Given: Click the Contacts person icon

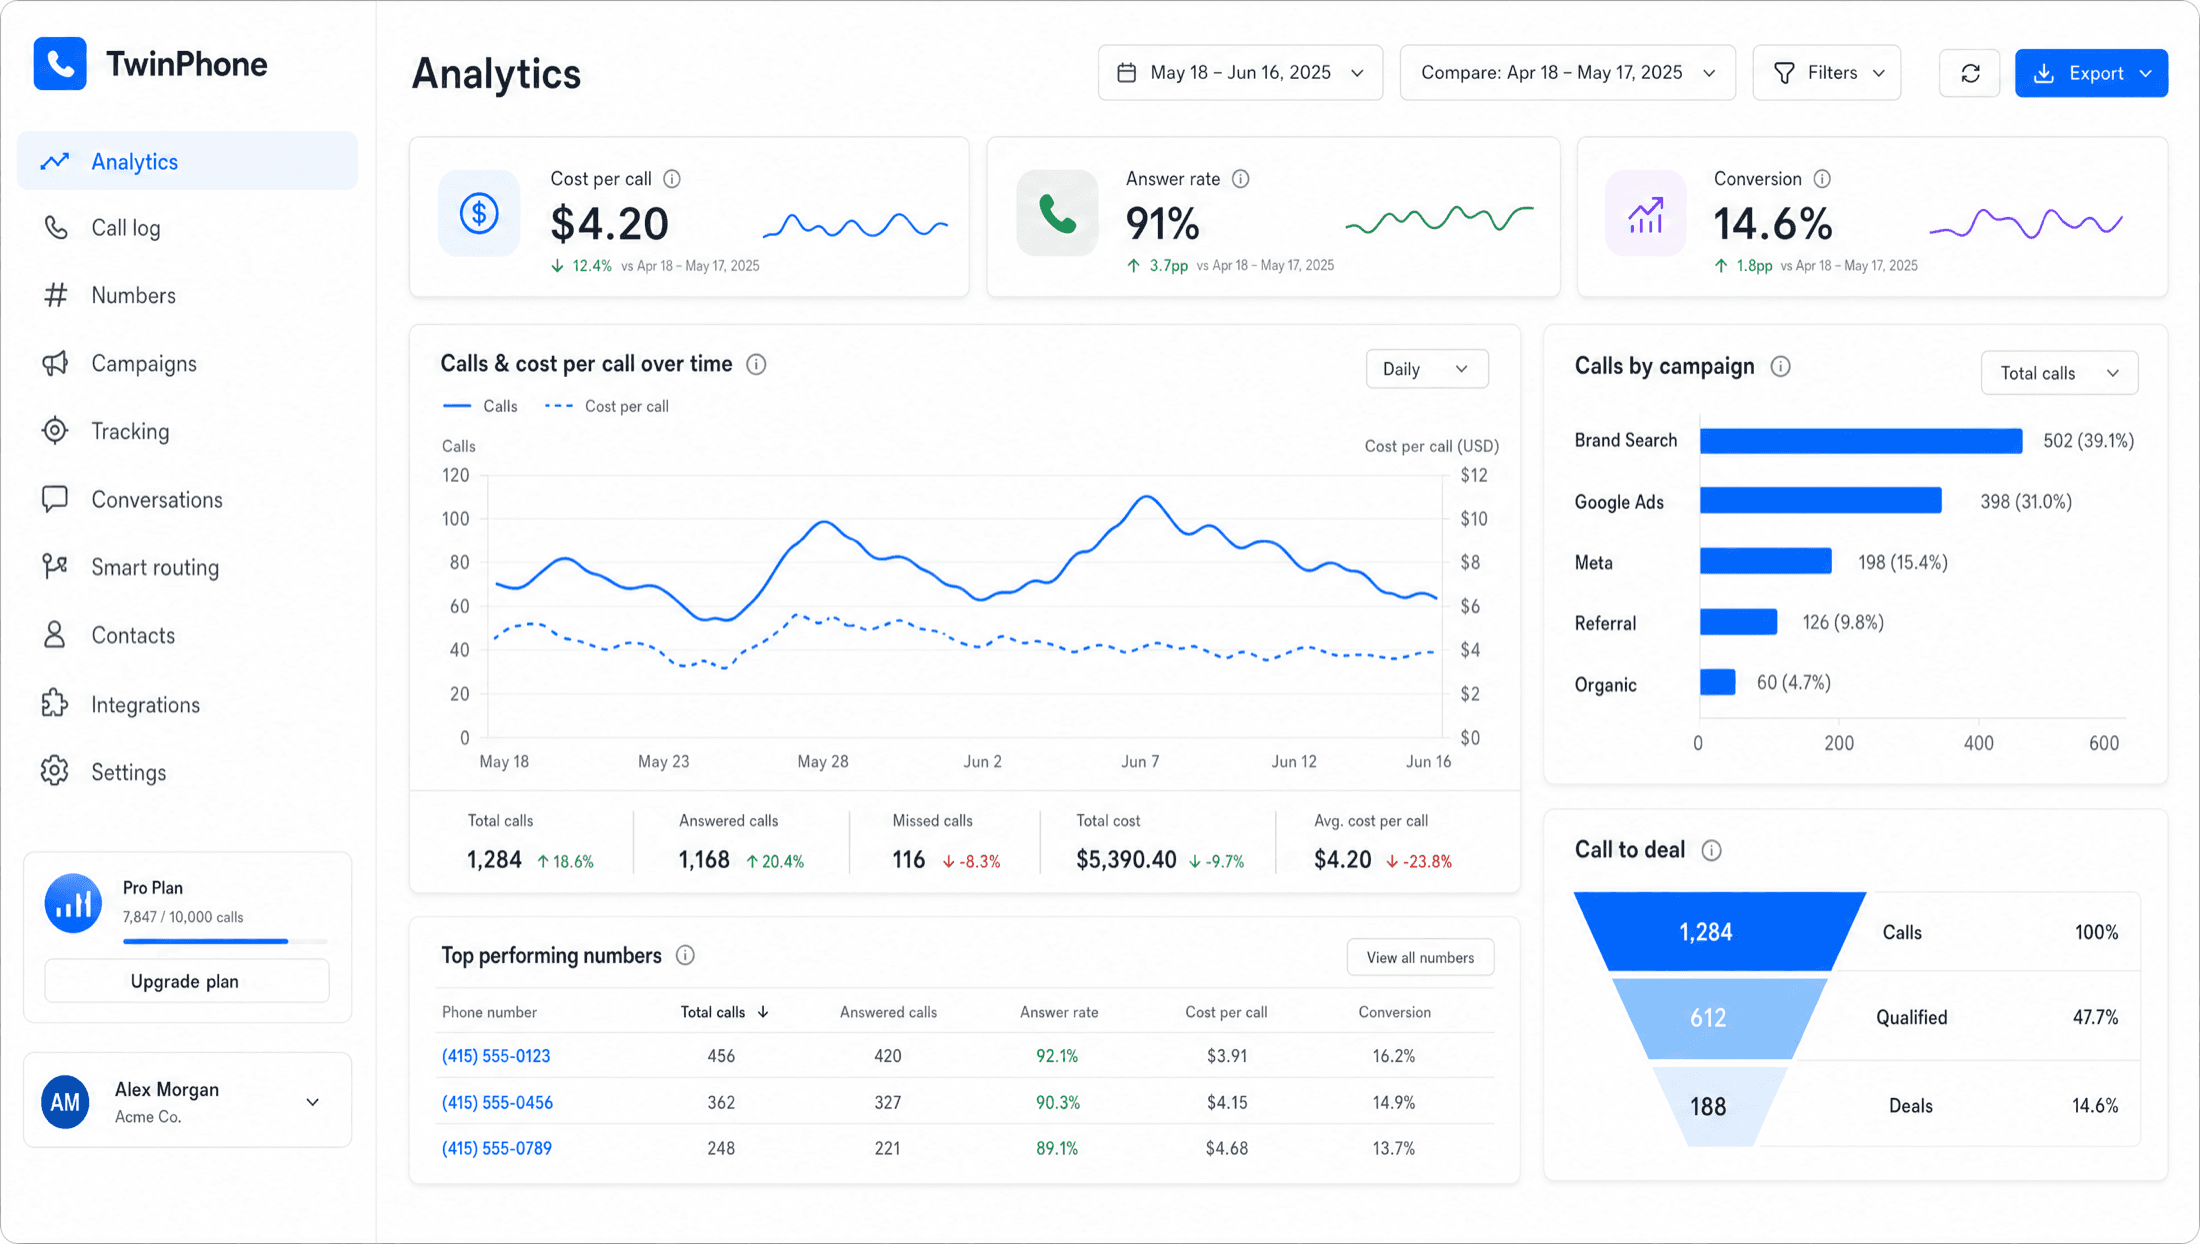Looking at the screenshot, I should point(55,635).
